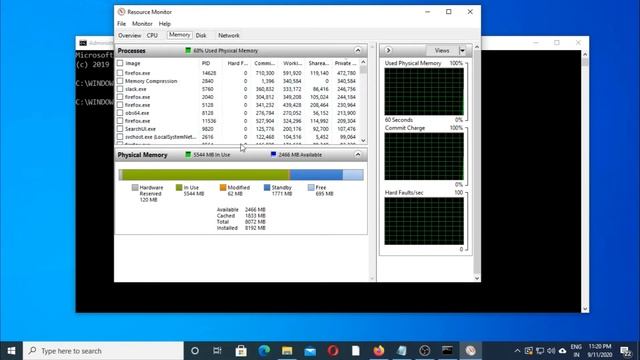Check the slack.exe process checkbox
The height and width of the screenshot is (360, 640).
[x=120, y=89]
